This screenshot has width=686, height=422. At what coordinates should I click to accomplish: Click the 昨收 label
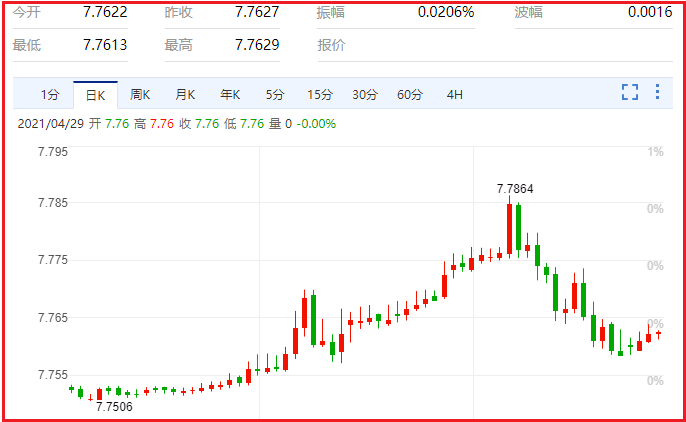click(x=178, y=12)
